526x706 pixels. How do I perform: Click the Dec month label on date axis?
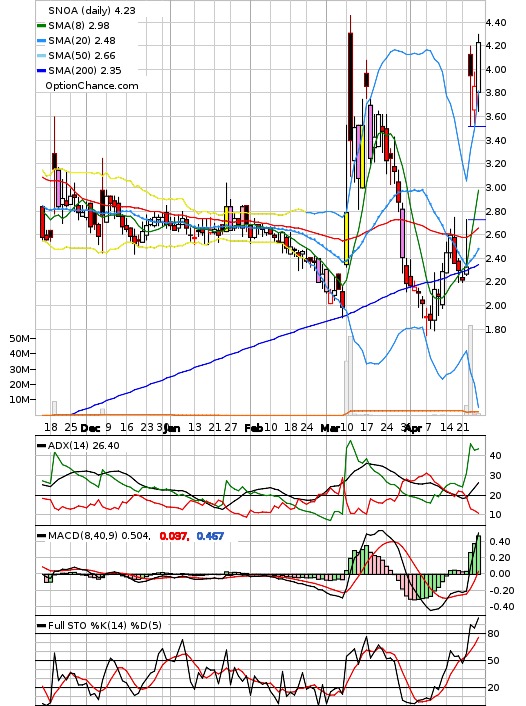click(90, 428)
